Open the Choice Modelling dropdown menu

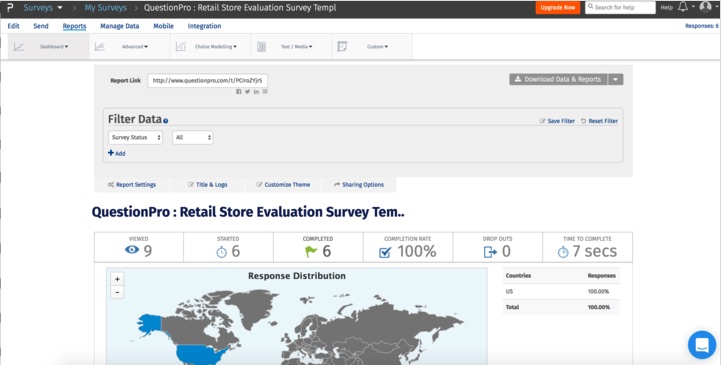pyautogui.click(x=216, y=46)
